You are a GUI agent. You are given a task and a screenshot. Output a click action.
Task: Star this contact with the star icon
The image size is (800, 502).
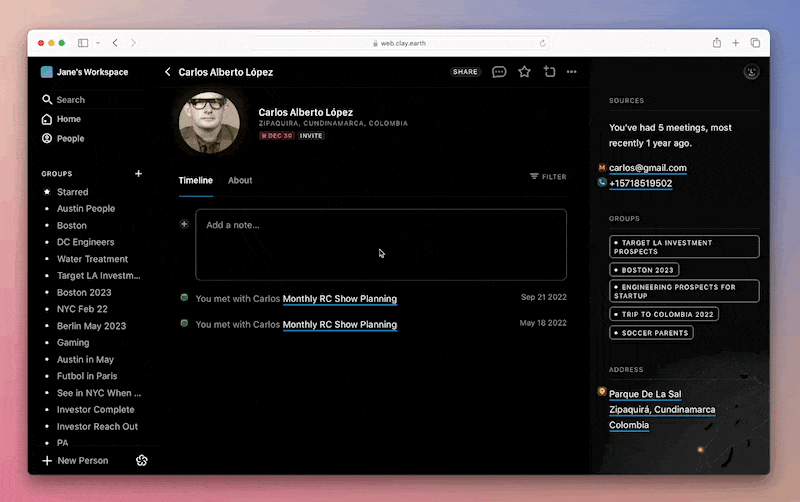[x=524, y=72]
